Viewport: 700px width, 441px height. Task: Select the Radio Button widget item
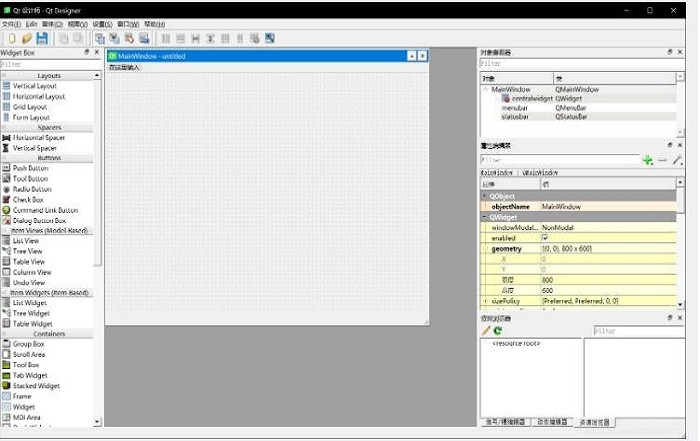31,189
